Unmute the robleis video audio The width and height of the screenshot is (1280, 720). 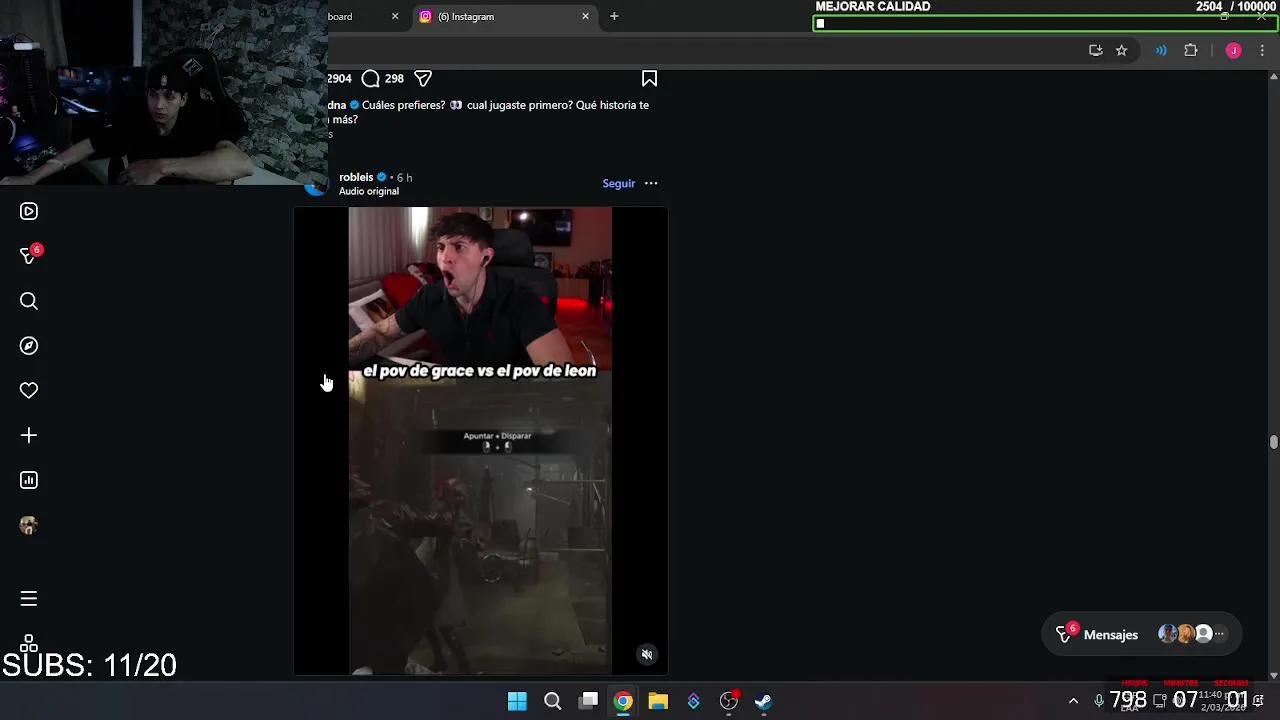[x=647, y=655]
